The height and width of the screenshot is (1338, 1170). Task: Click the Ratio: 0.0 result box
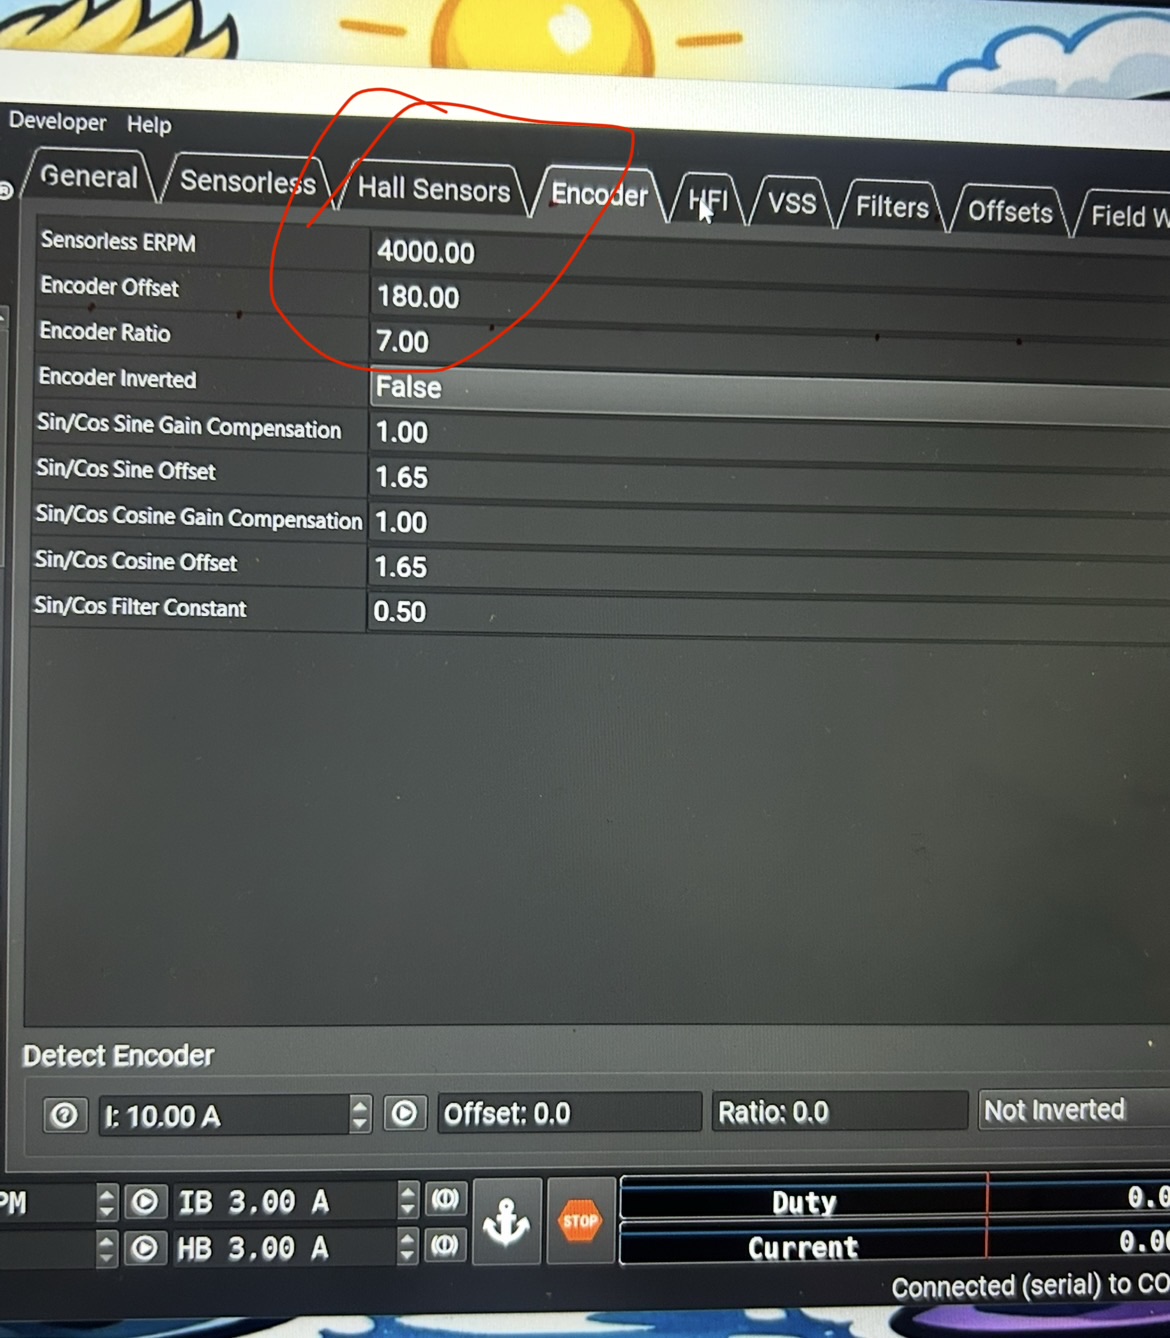point(840,1111)
